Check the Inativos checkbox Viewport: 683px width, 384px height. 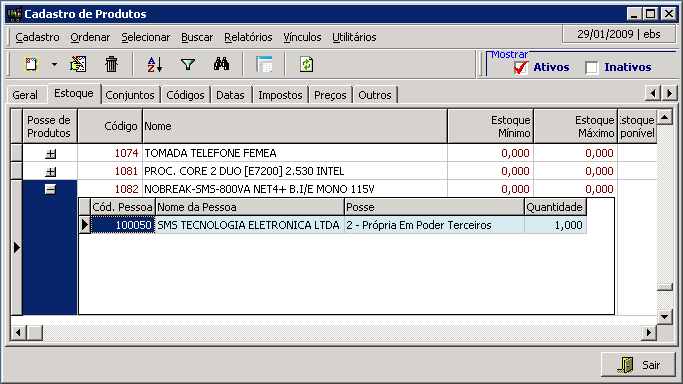(592, 68)
